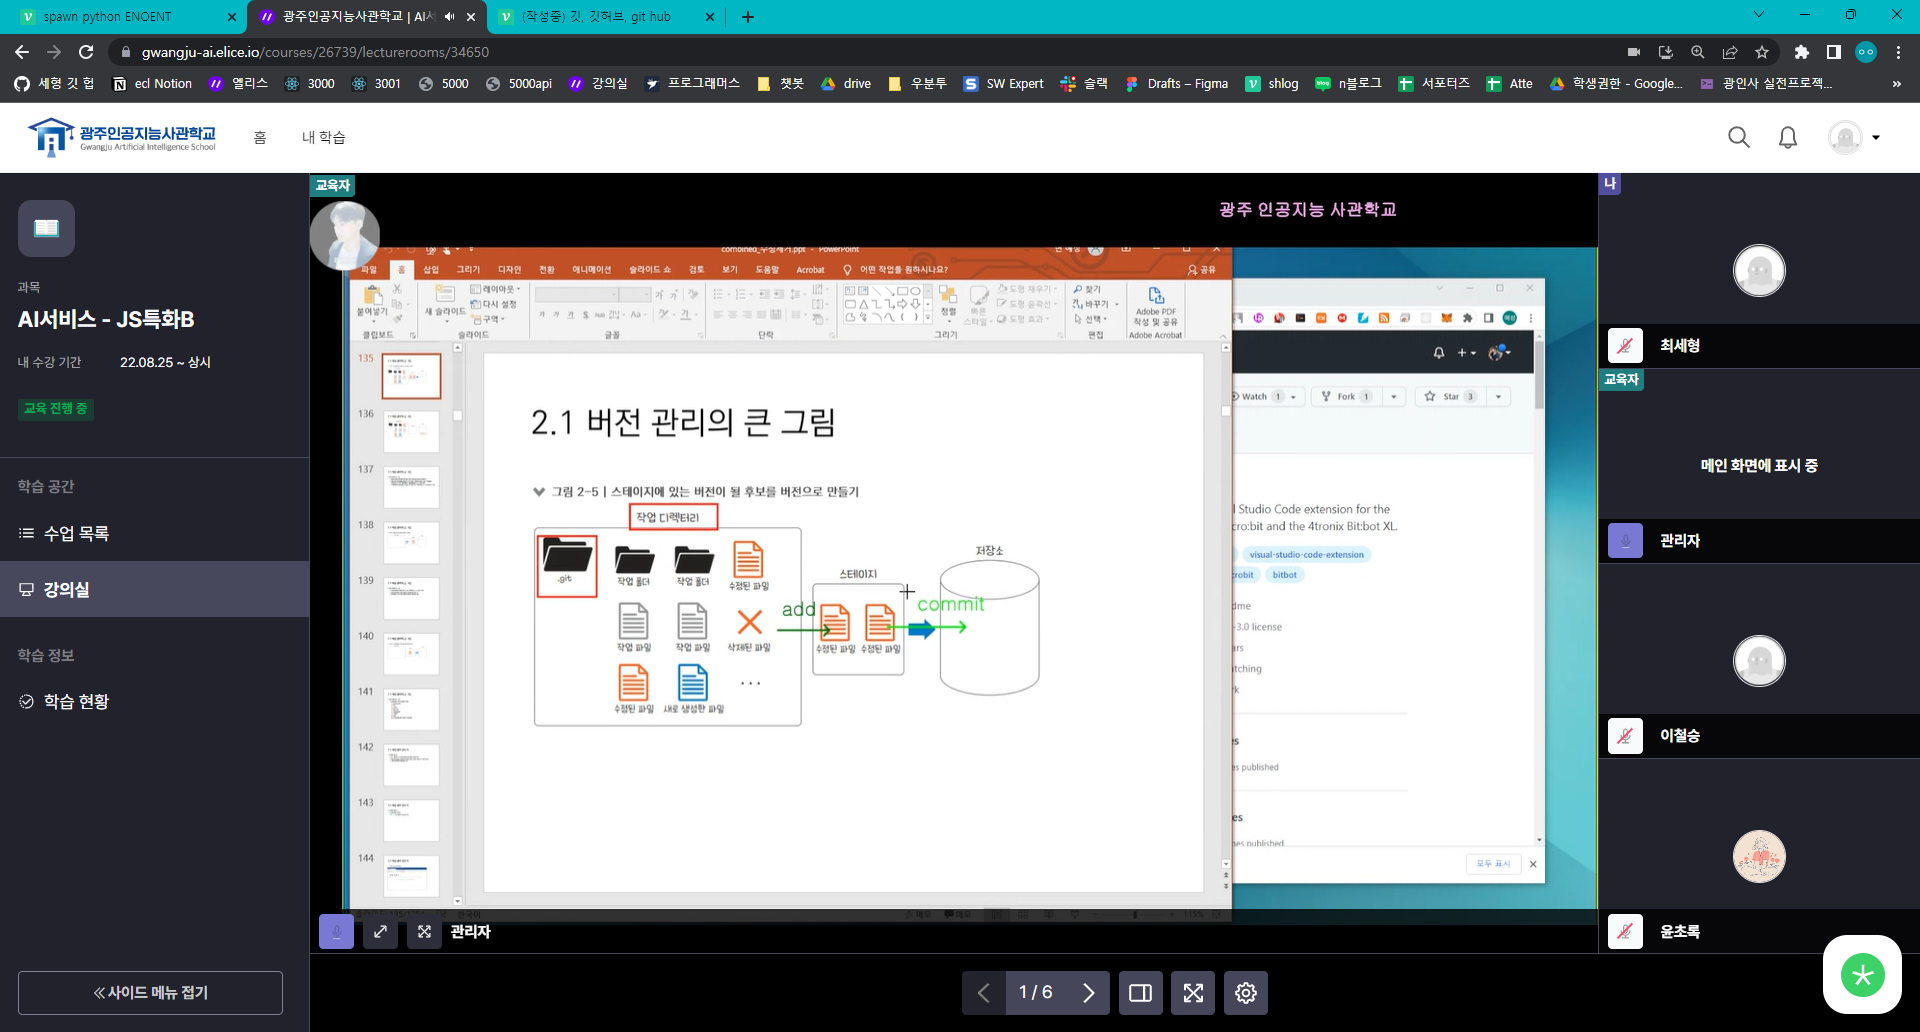
Task: Open Drafts – Figma bookmark
Action: [x=1176, y=84]
